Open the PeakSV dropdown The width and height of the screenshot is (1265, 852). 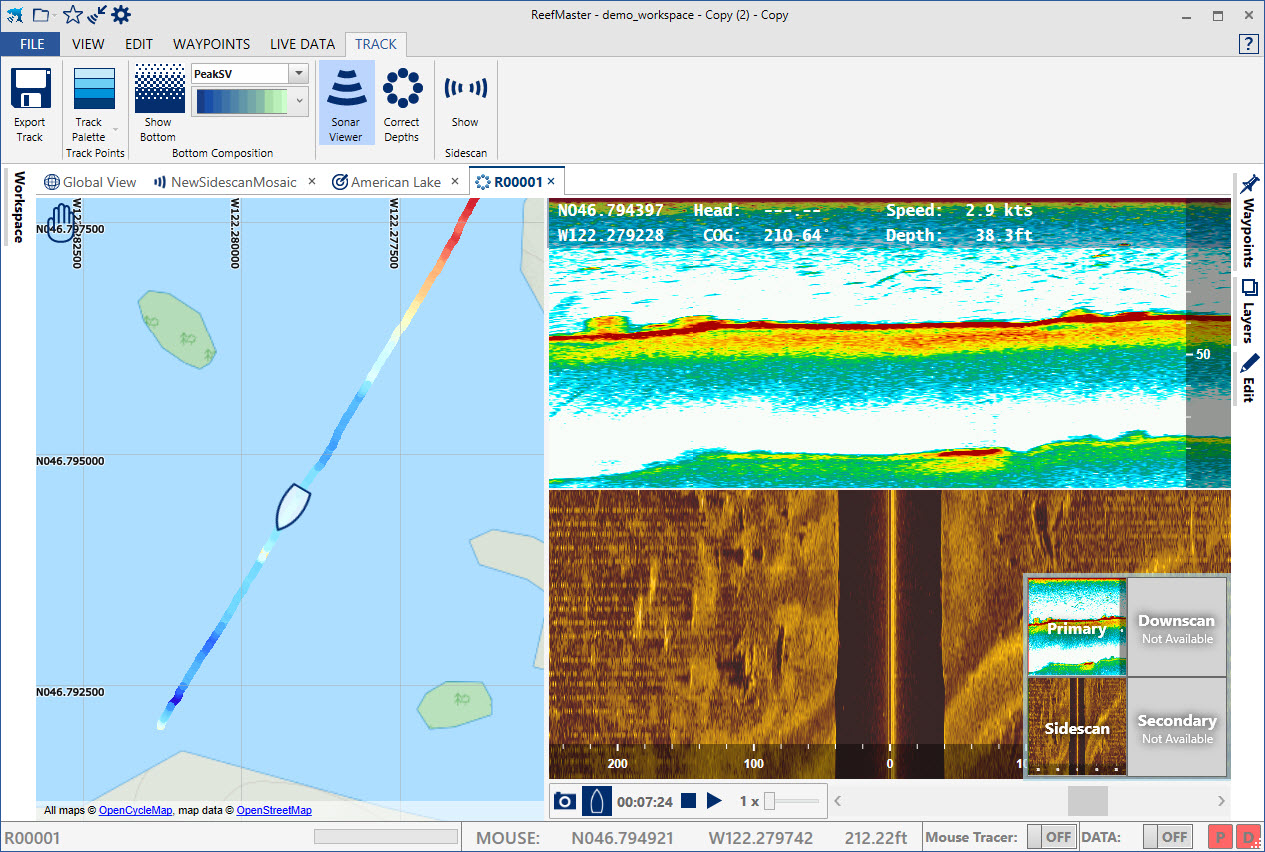tap(298, 74)
